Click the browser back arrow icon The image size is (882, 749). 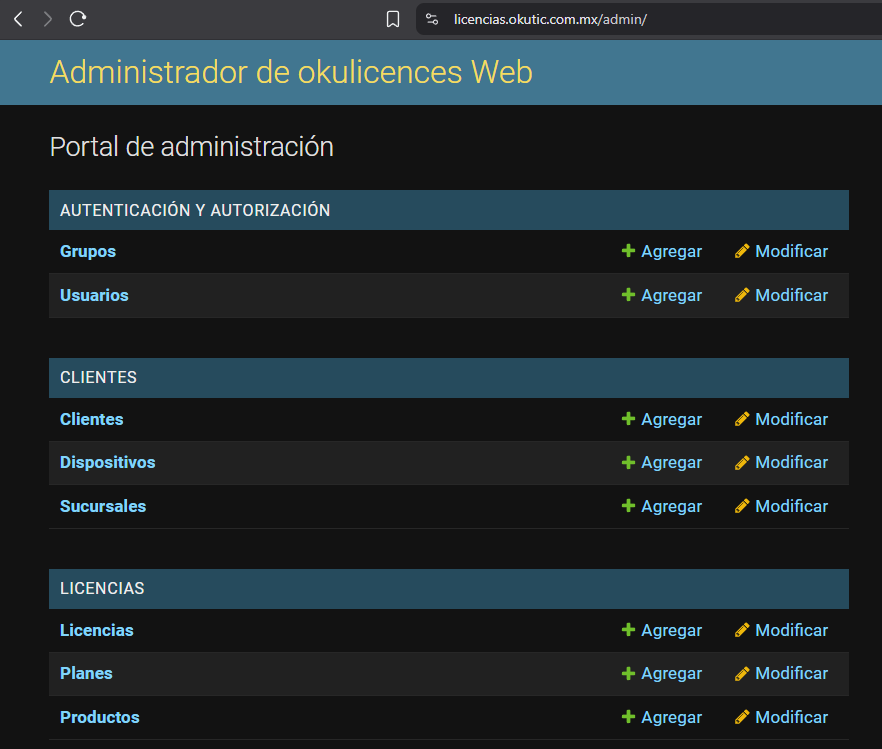click(x=18, y=19)
